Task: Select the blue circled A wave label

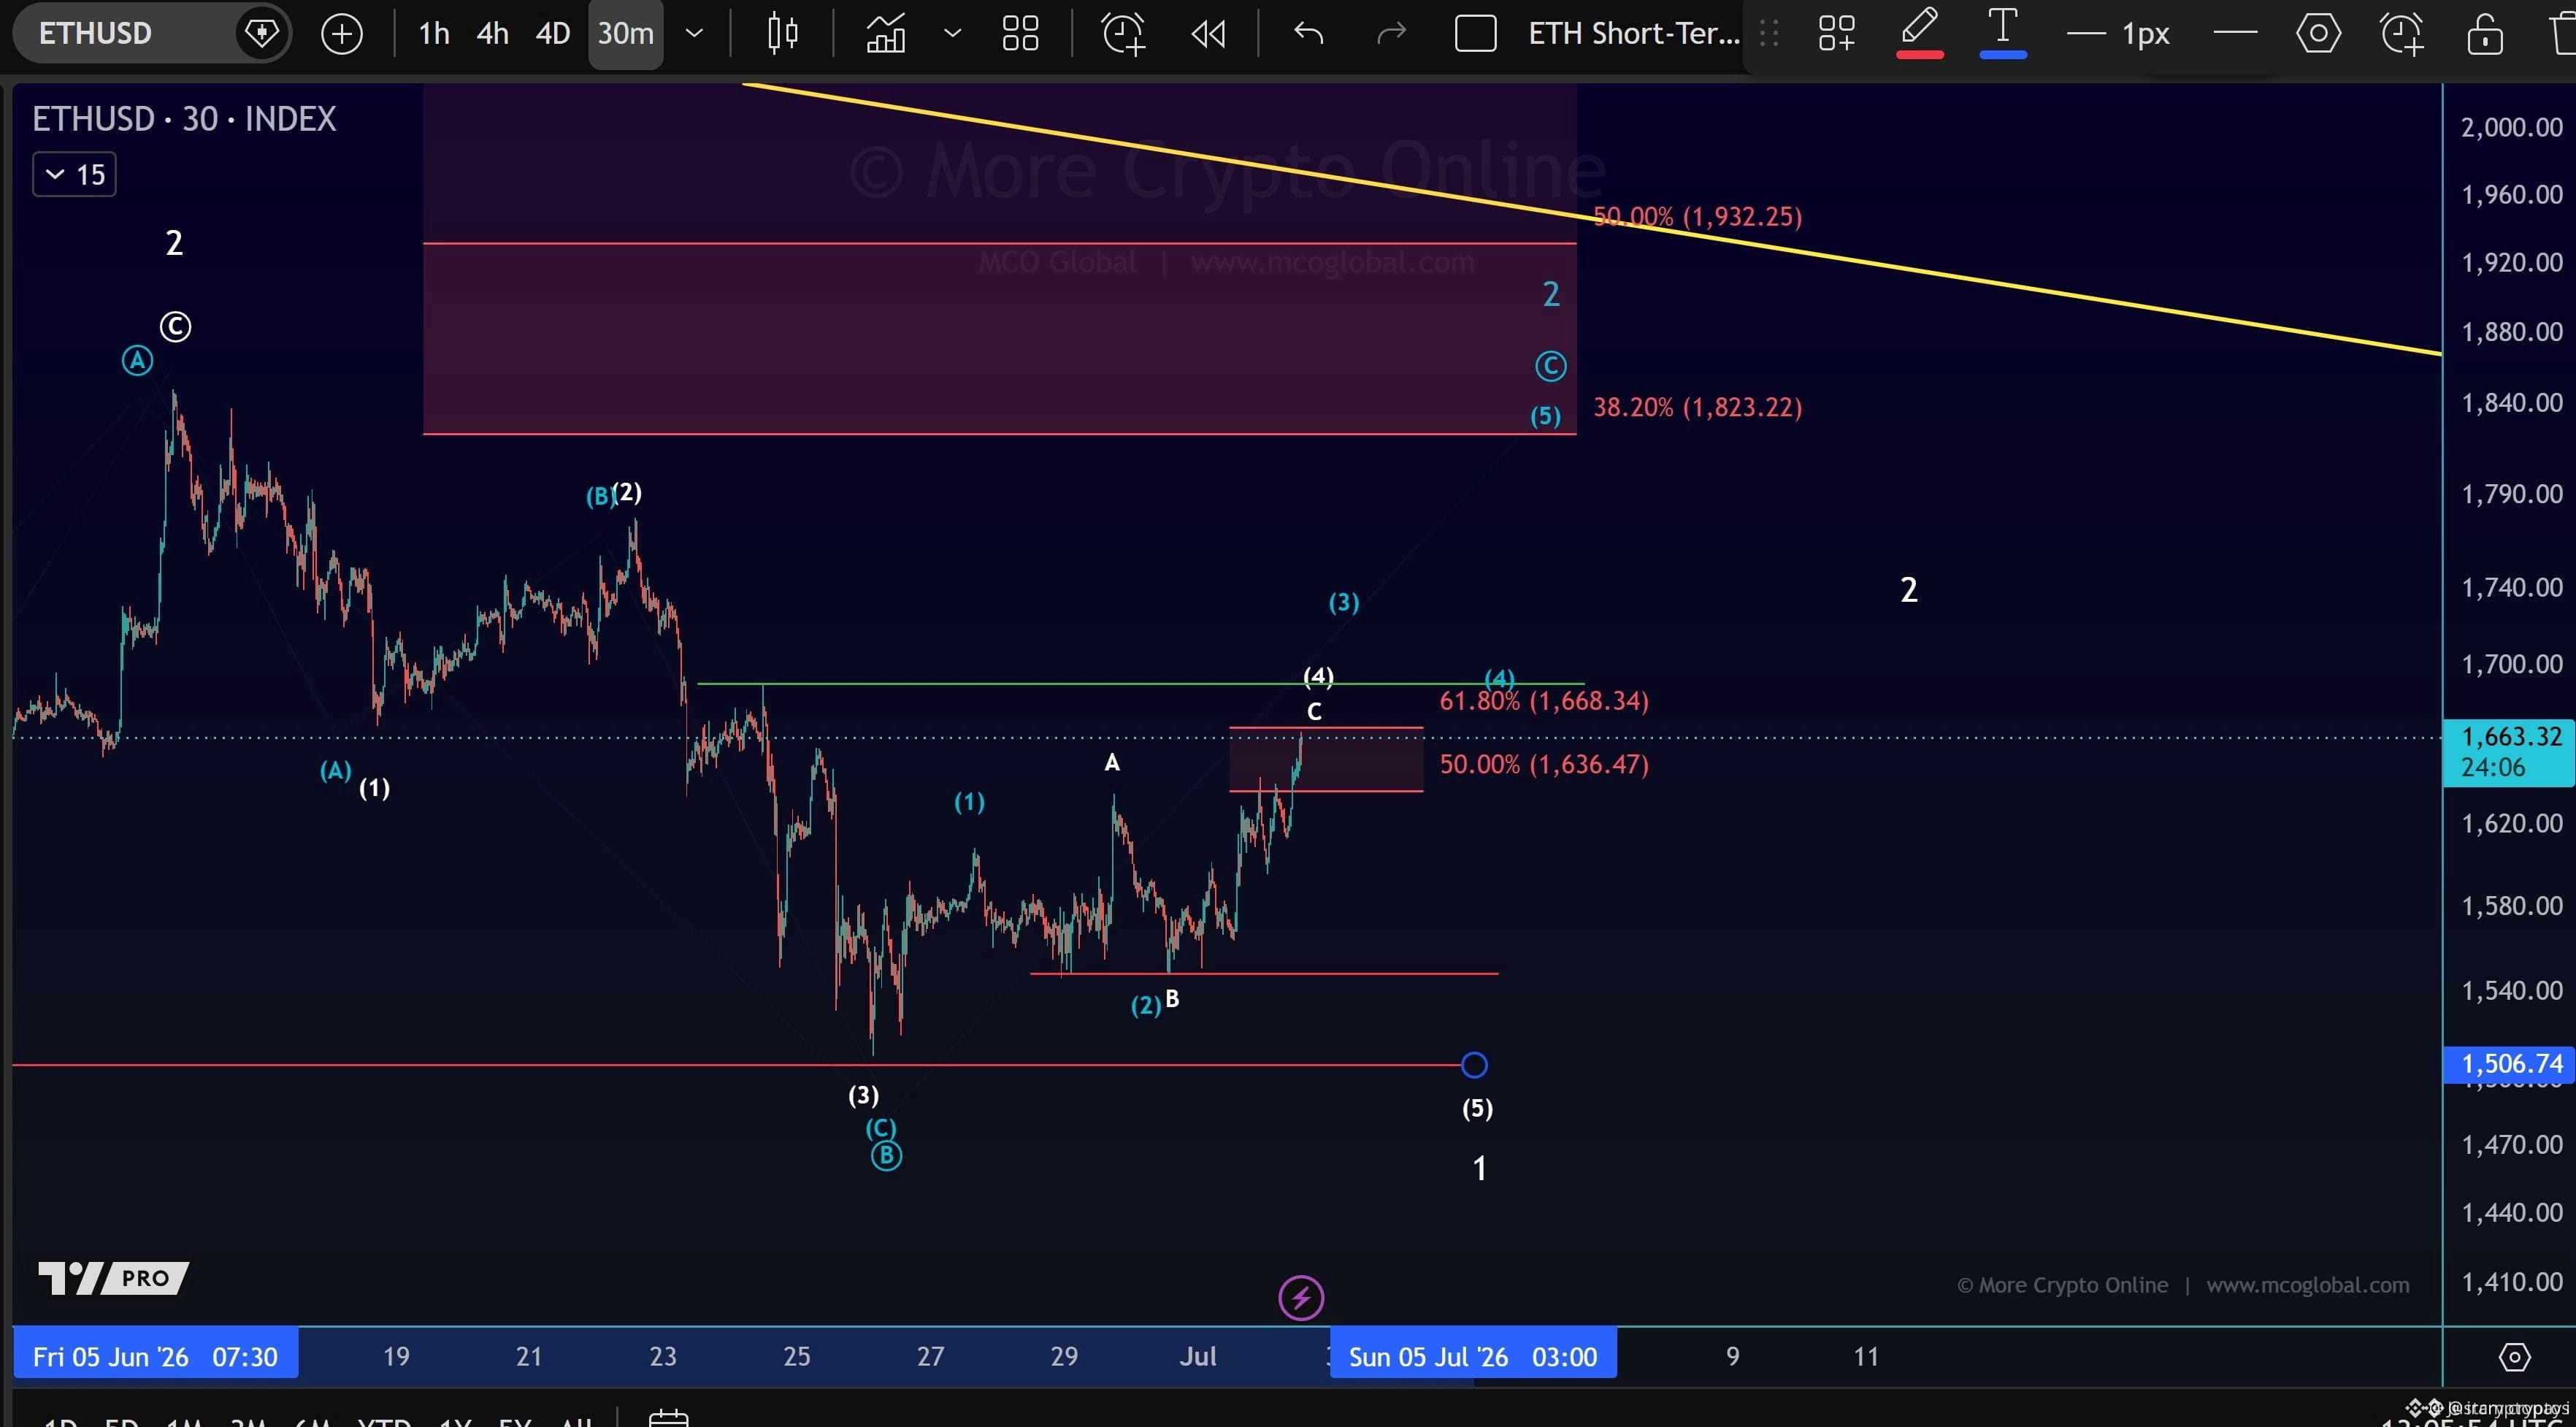Action: coord(137,360)
